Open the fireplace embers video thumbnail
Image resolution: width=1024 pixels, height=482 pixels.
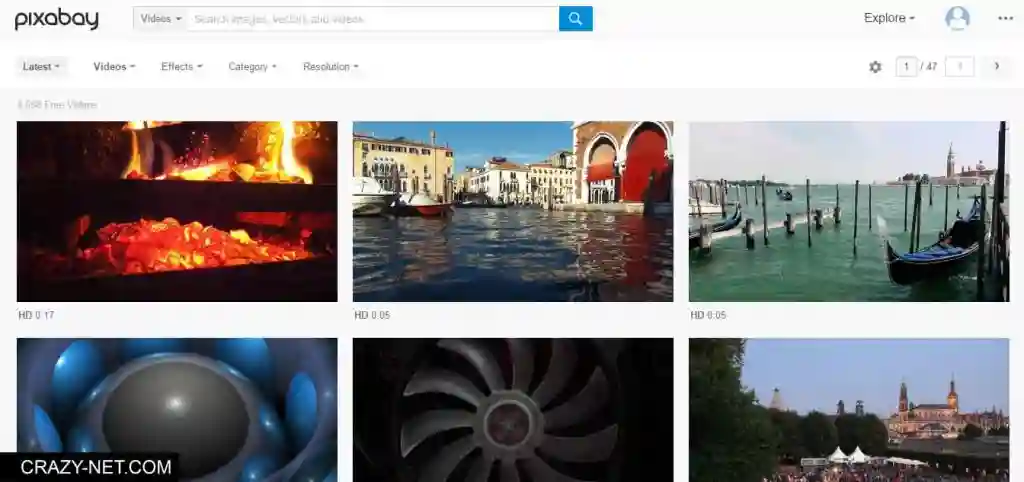(x=177, y=211)
